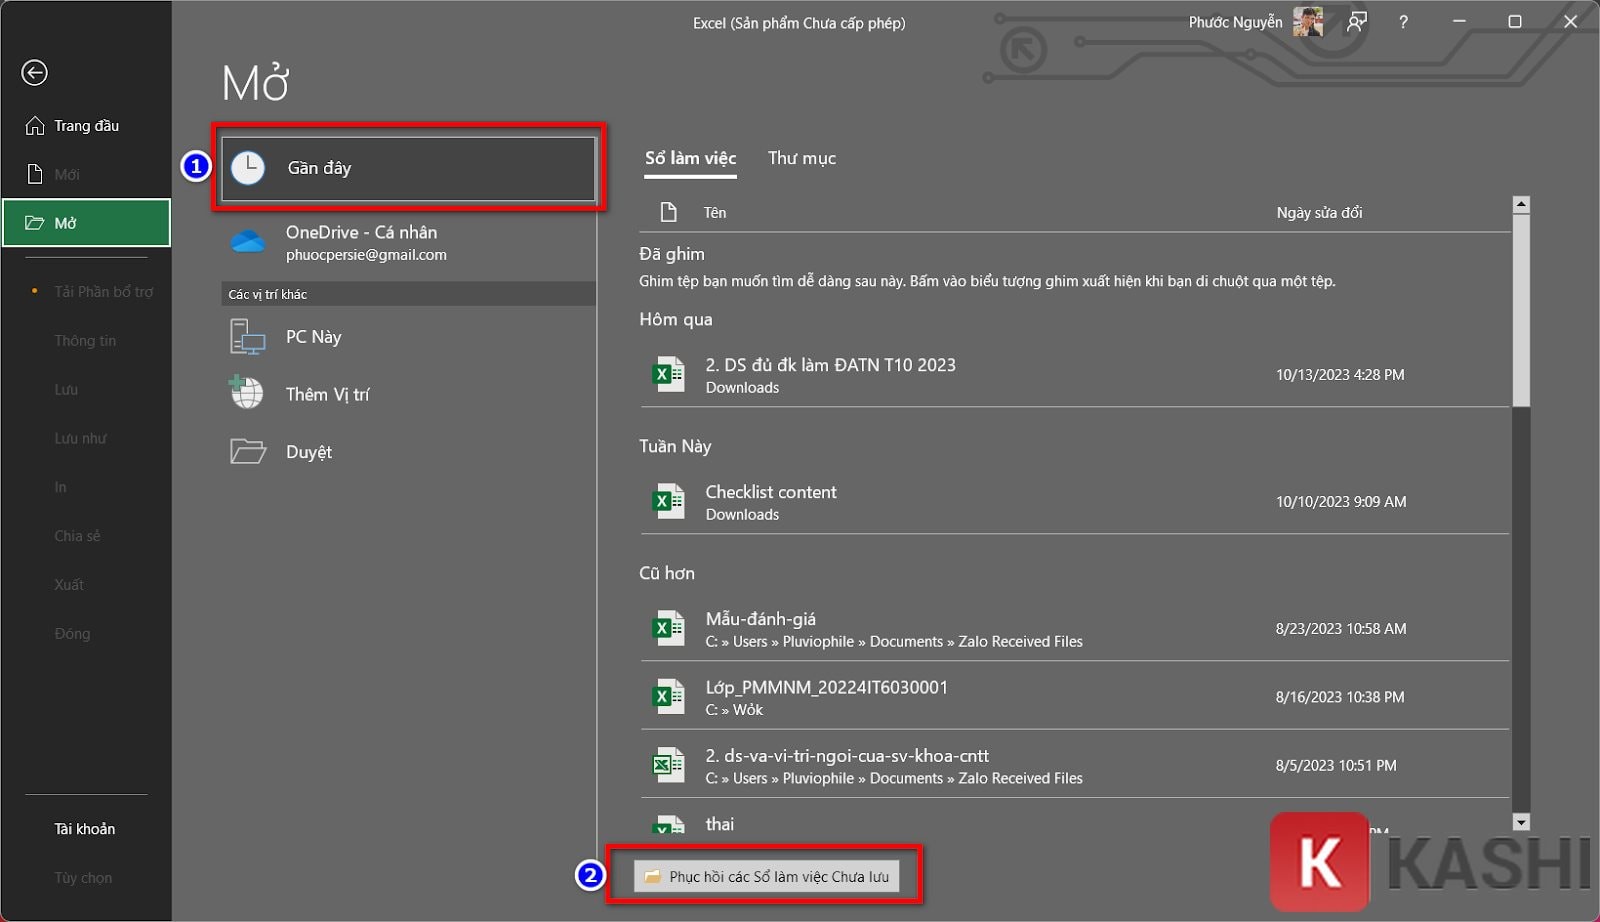
Task: Select Gần đây recent location
Action: point(408,168)
